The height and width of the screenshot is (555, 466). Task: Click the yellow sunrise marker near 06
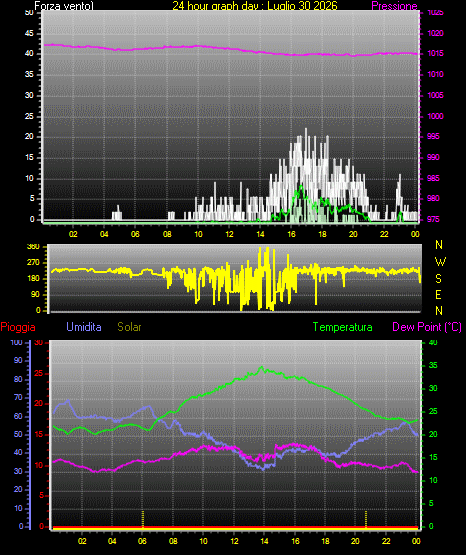point(143,519)
